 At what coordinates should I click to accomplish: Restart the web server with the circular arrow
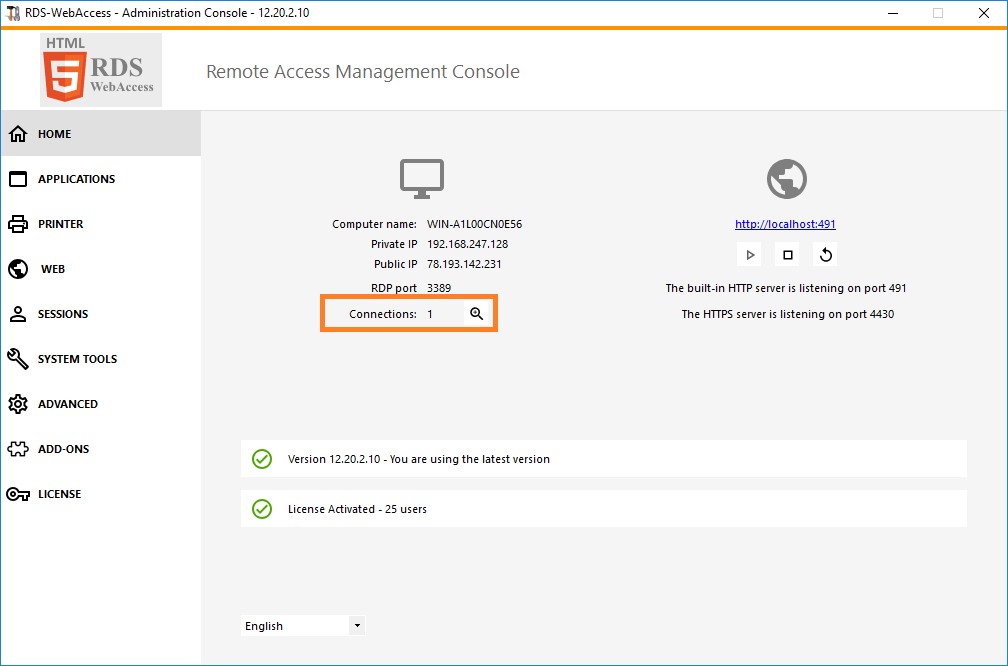click(825, 255)
